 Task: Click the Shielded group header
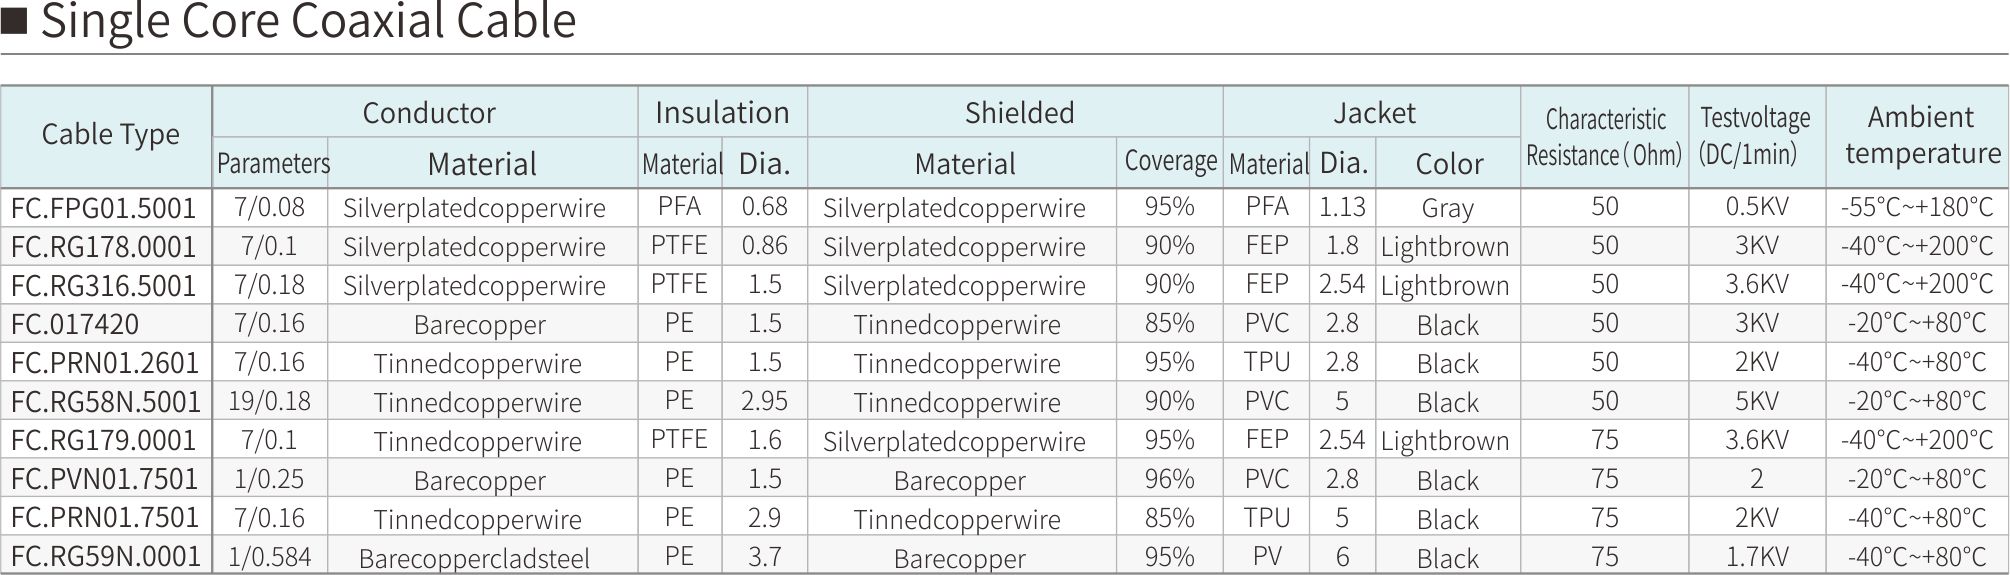click(x=1019, y=113)
